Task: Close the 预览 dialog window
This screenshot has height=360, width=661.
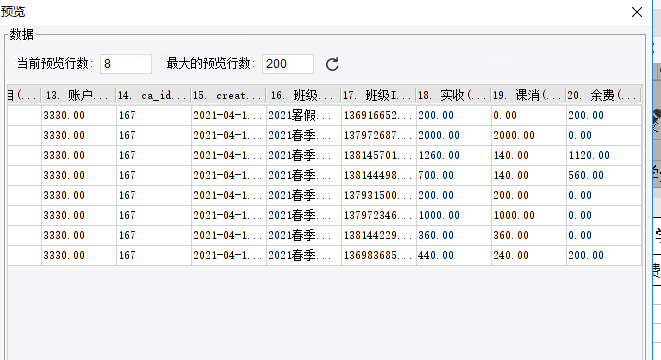Action: (x=637, y=12)
